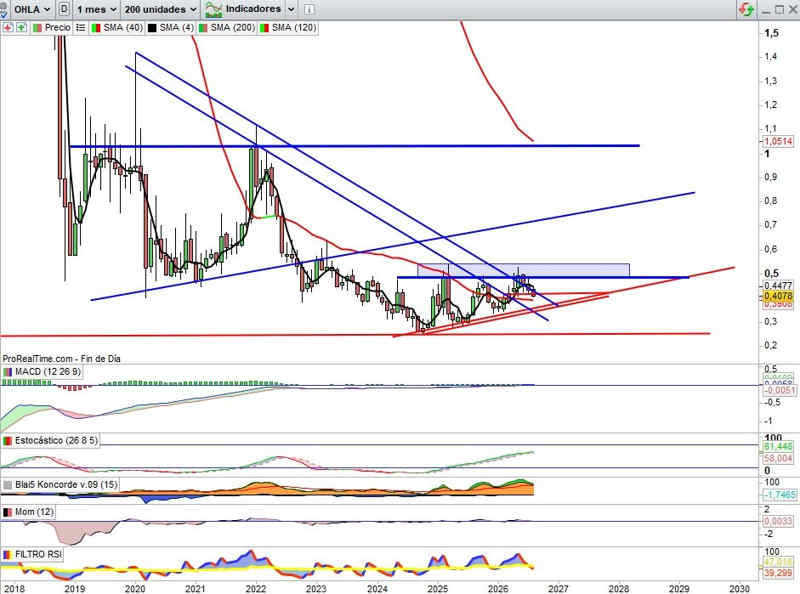Click the list icon beside Precio
800x594 pixels.
81,28
